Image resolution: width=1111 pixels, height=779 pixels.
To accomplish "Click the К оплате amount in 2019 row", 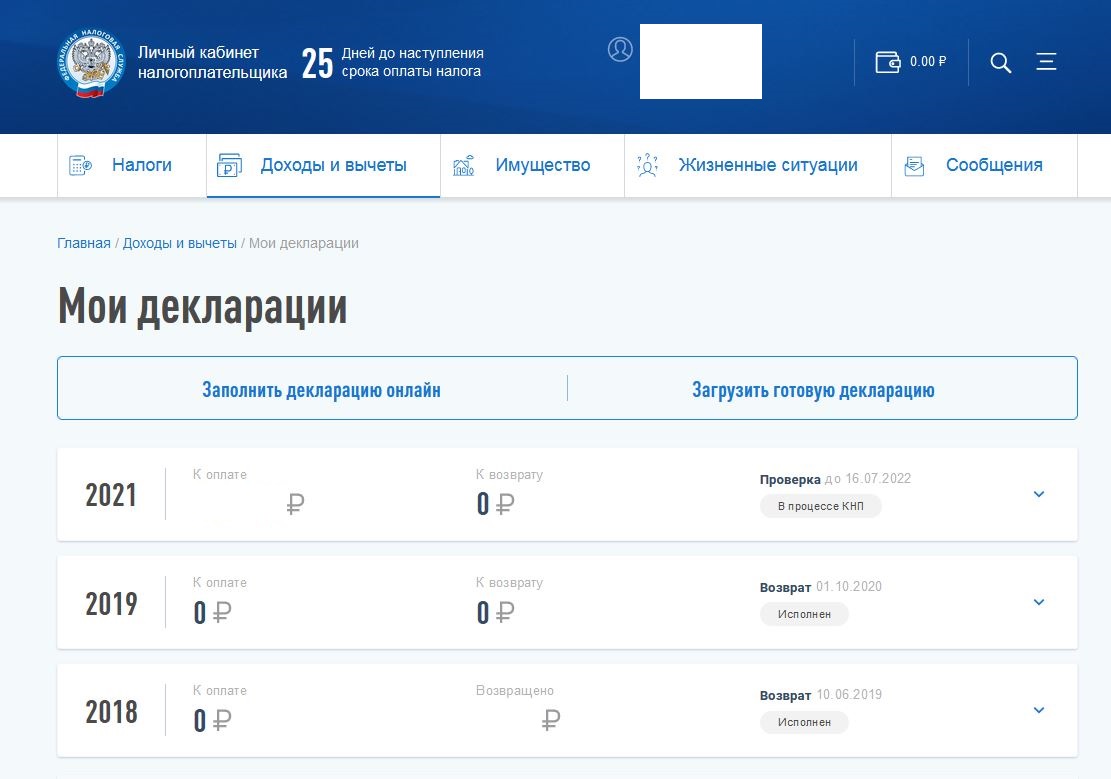I will click(212, 612).
